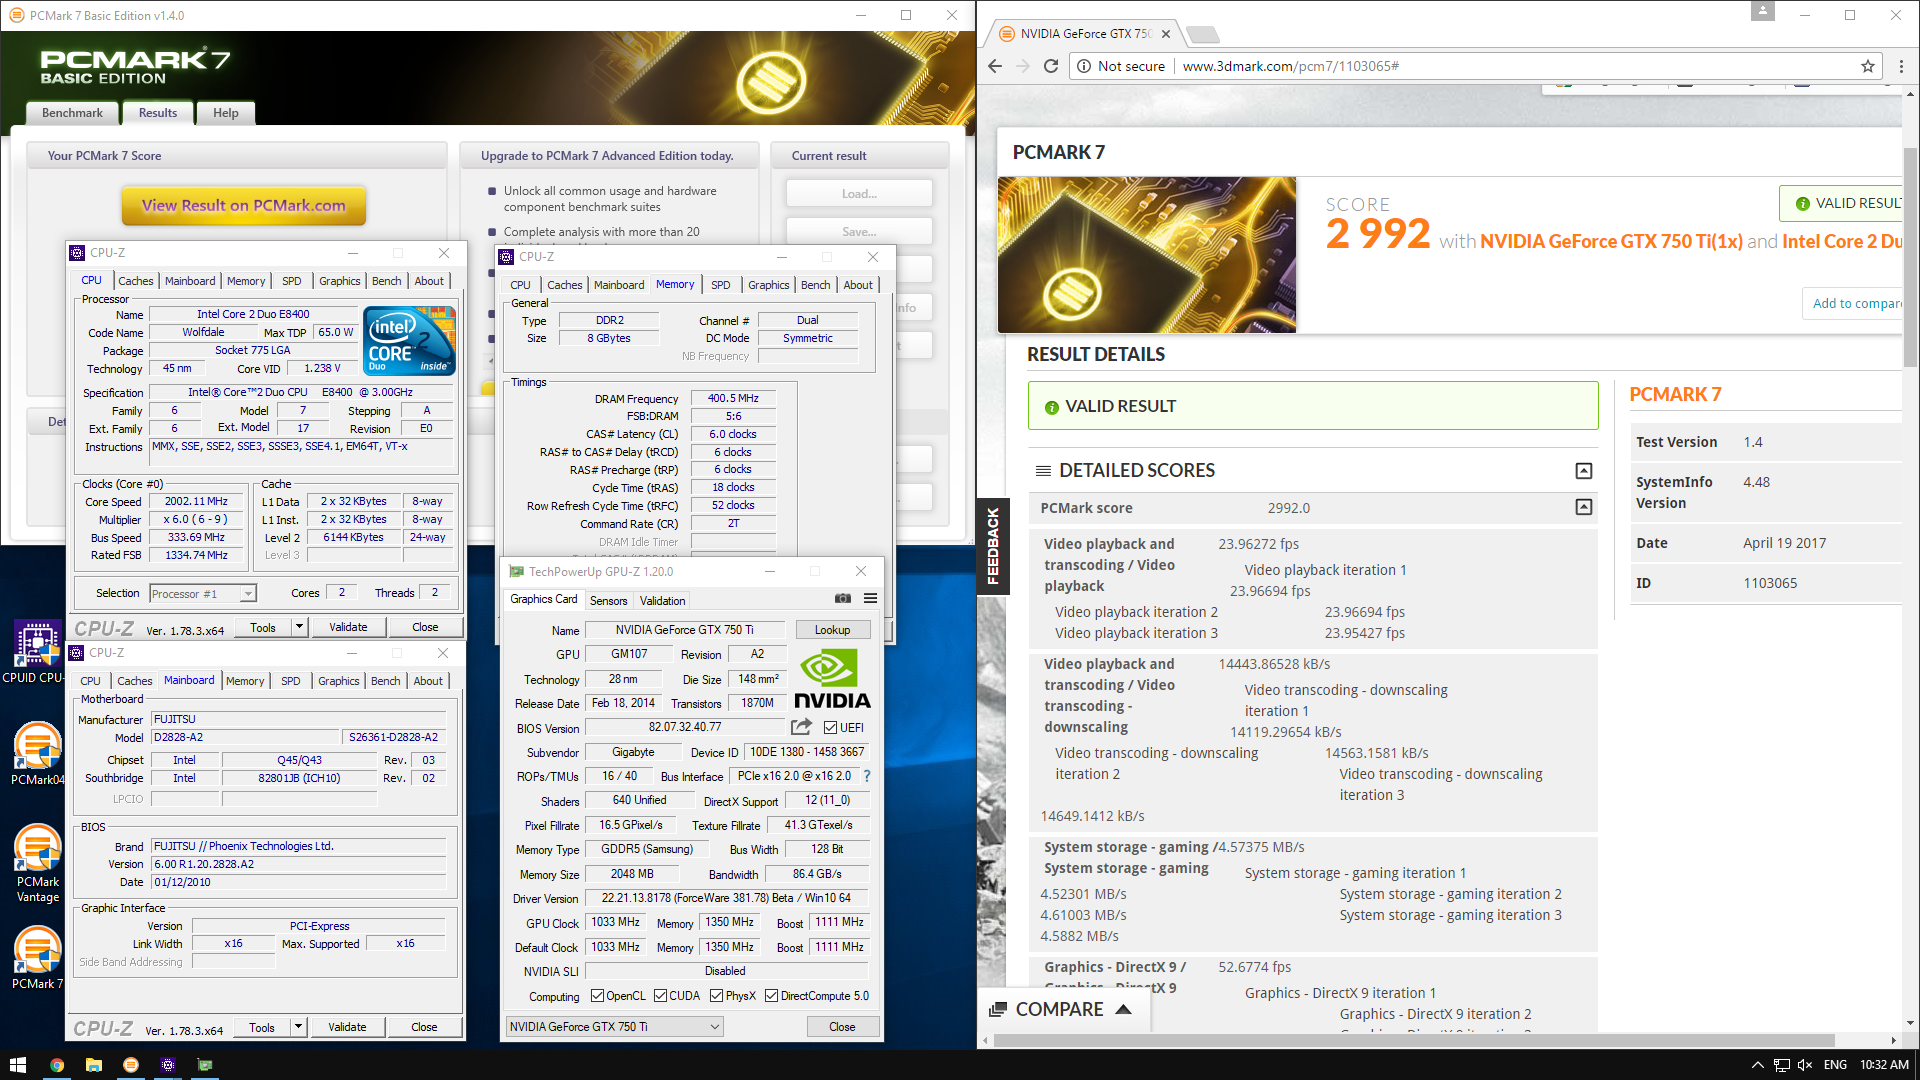The height and width of the screenshot is (1080, 1920).
Task: Click the volume muted icon in system tray
Action: [x=1805, y=1065]
